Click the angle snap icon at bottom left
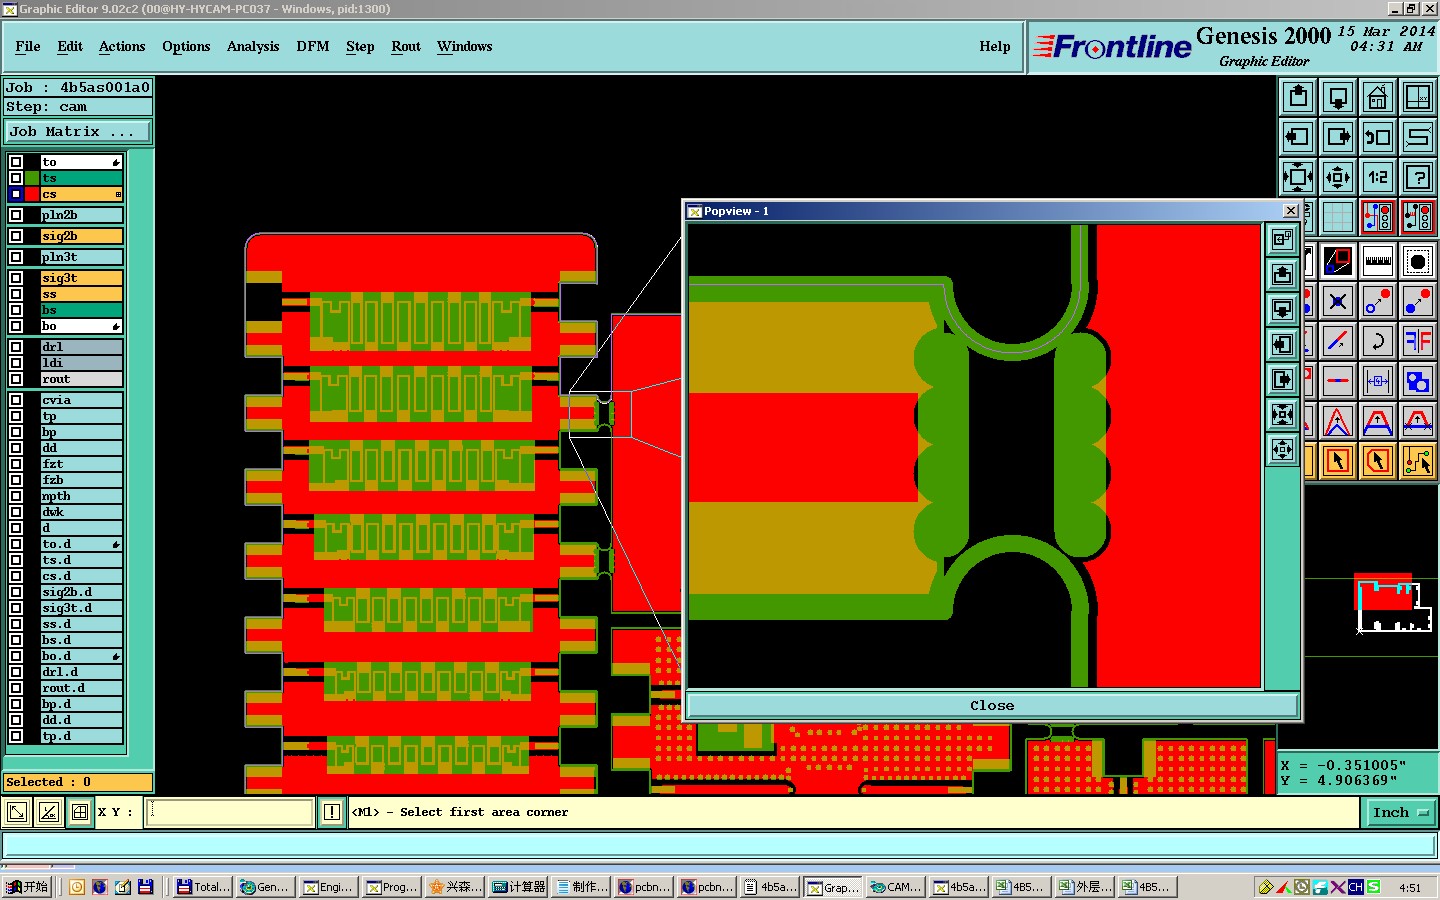Screen dimensions: 1440x900 48,812
